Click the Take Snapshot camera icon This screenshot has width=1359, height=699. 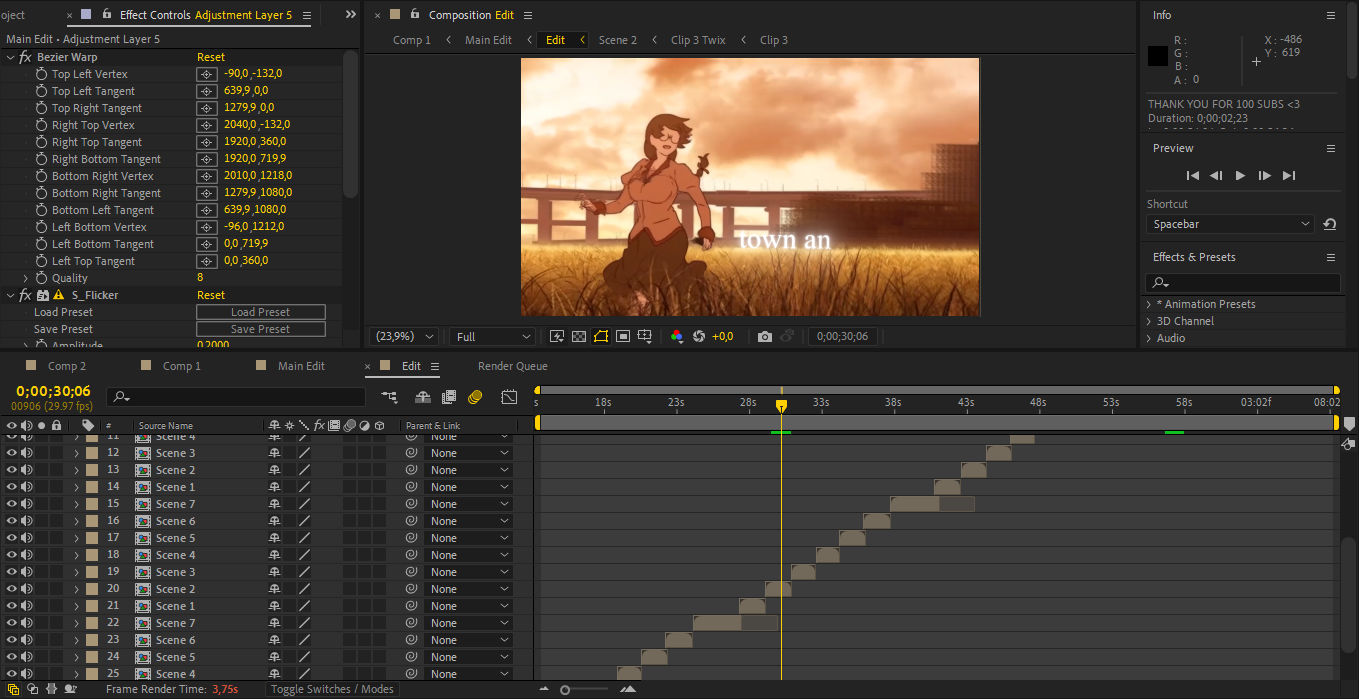click(765, 337)
